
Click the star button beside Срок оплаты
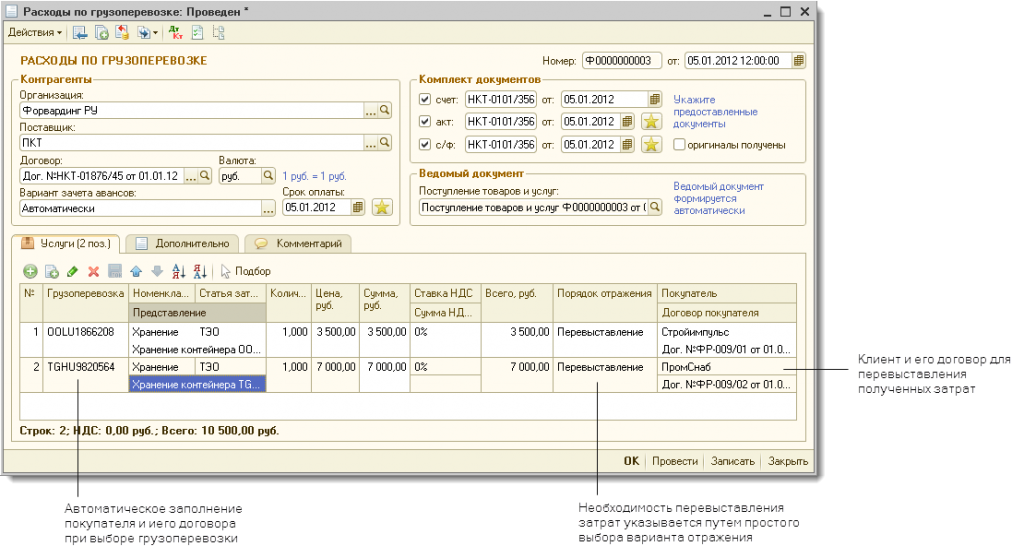[x=381, y=208]
